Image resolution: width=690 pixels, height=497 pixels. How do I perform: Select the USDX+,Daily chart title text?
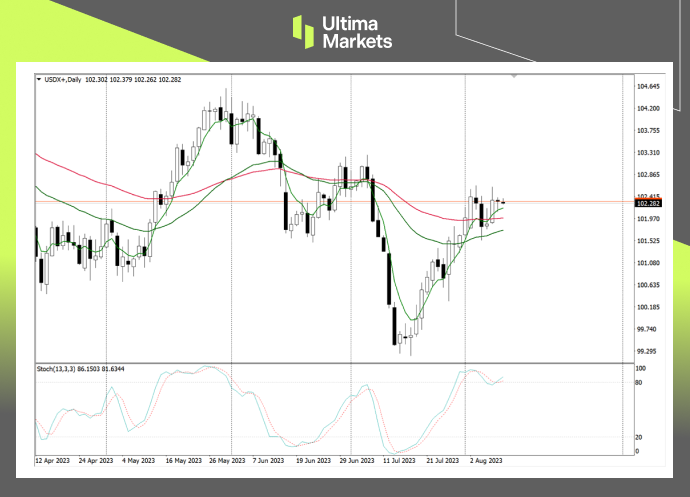pos(63,80)
